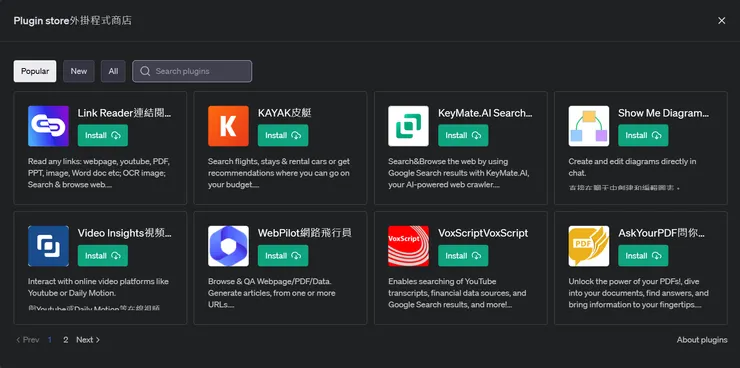Click the AskYourPDF yellow PDF icon
Image resolution: width=740 pixels, height=368 pixels.
click(589, 246)
